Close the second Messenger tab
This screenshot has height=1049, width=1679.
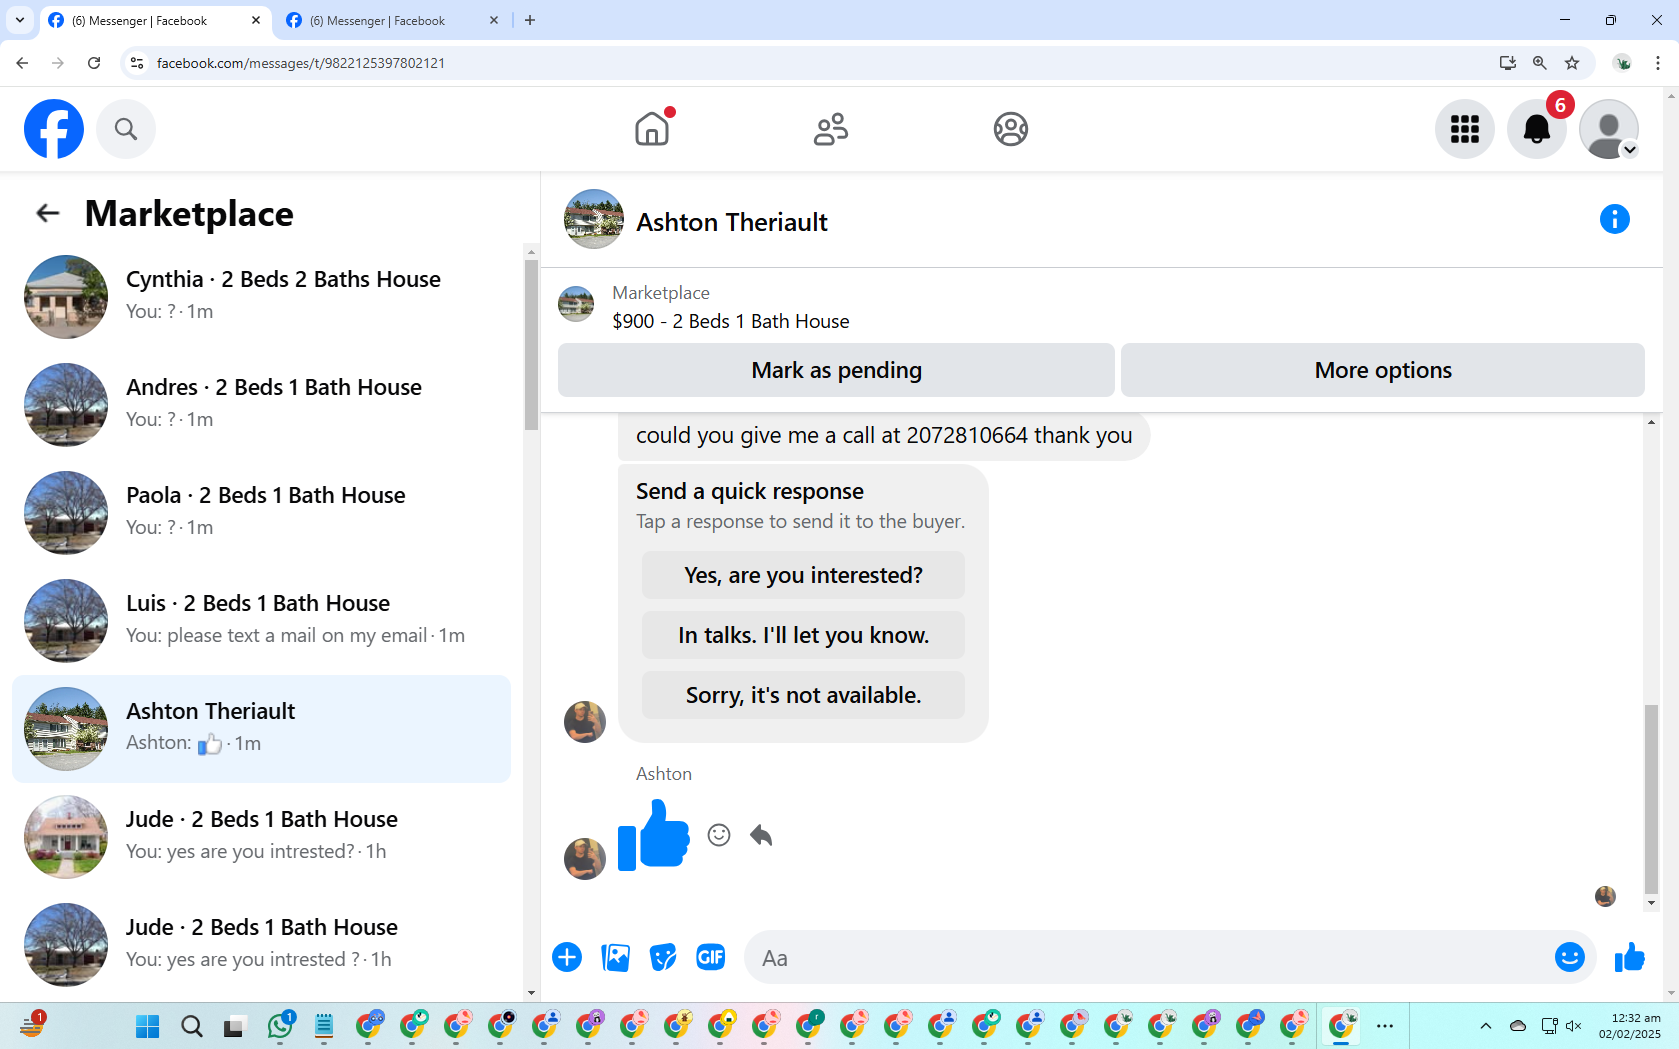point(494,21)
